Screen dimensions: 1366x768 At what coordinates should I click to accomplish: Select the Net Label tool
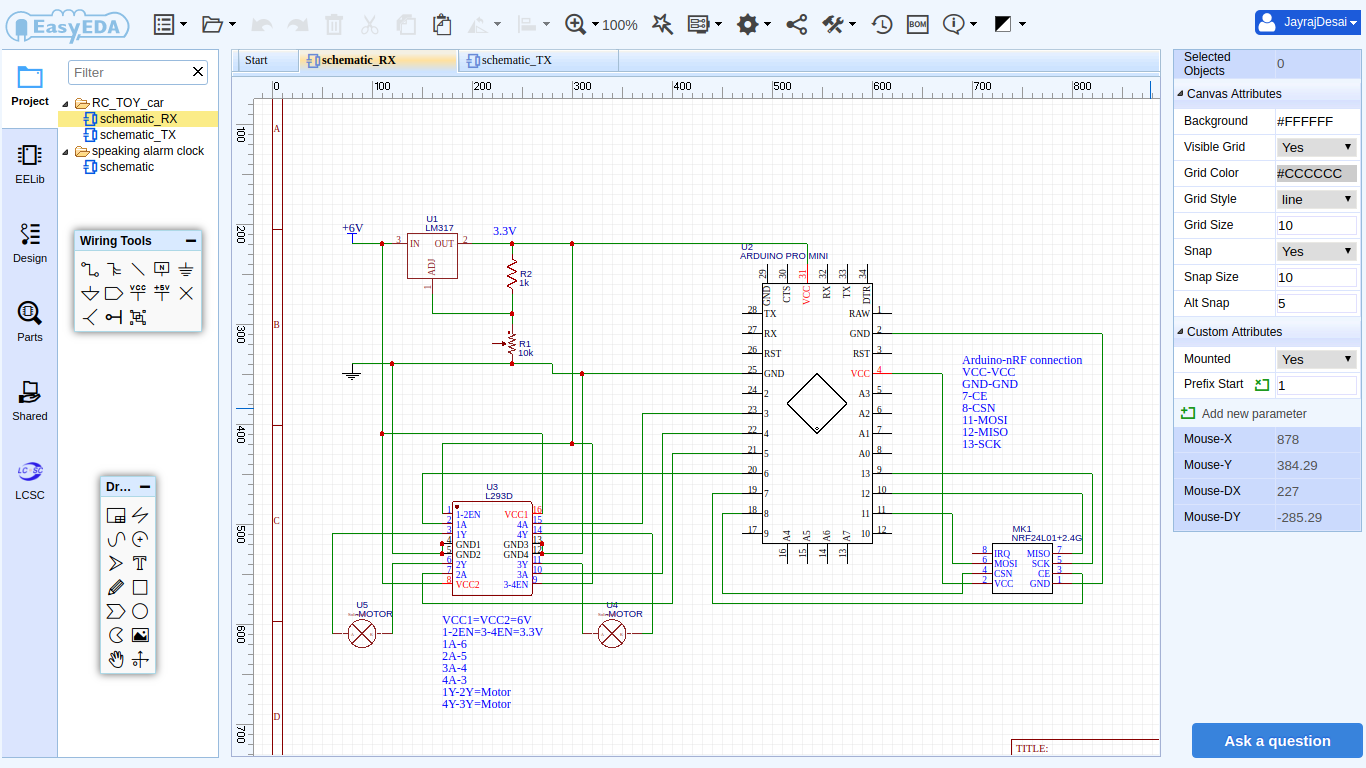point(162,269)
